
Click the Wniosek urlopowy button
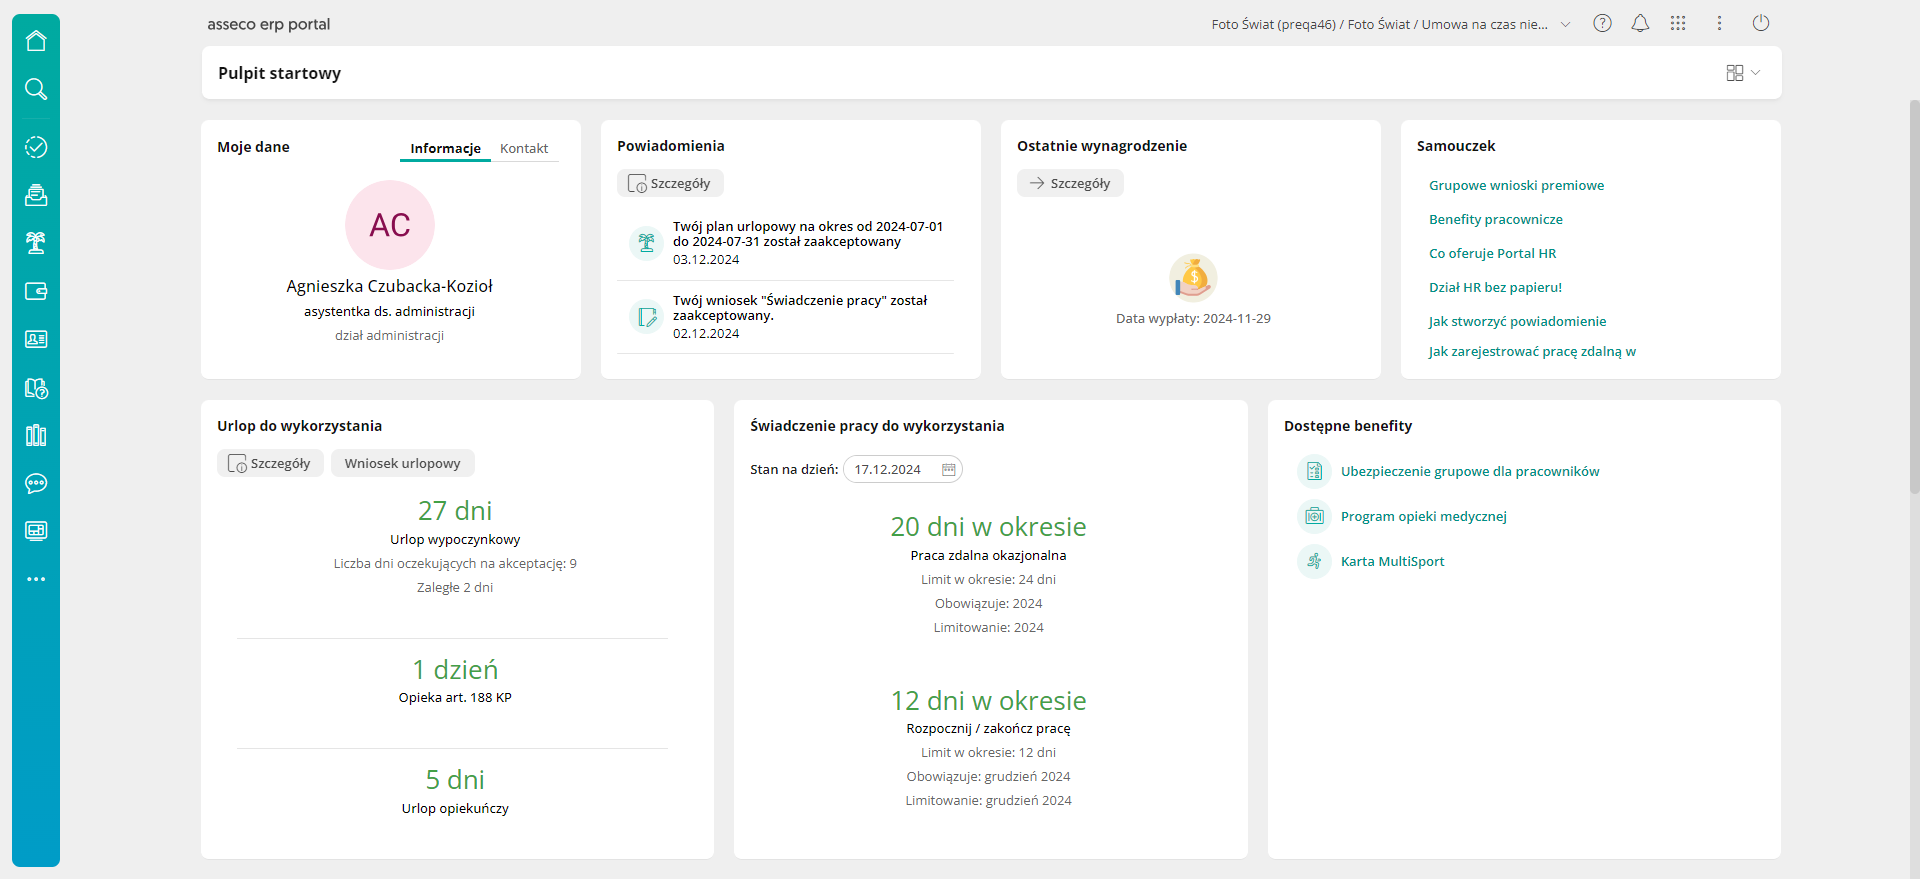[403, 463]
